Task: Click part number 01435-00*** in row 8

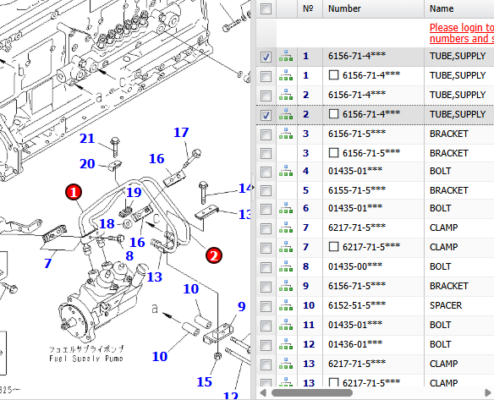Action: 355,267
